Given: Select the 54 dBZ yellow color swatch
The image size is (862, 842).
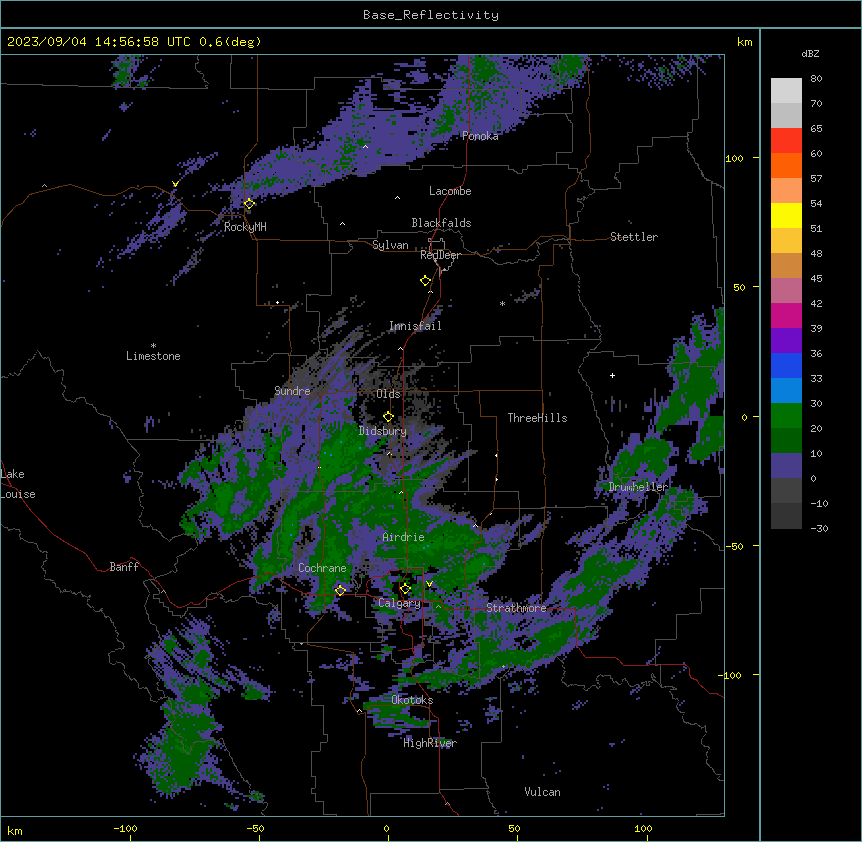Looking at the screenshot, I should coord(786,215).
